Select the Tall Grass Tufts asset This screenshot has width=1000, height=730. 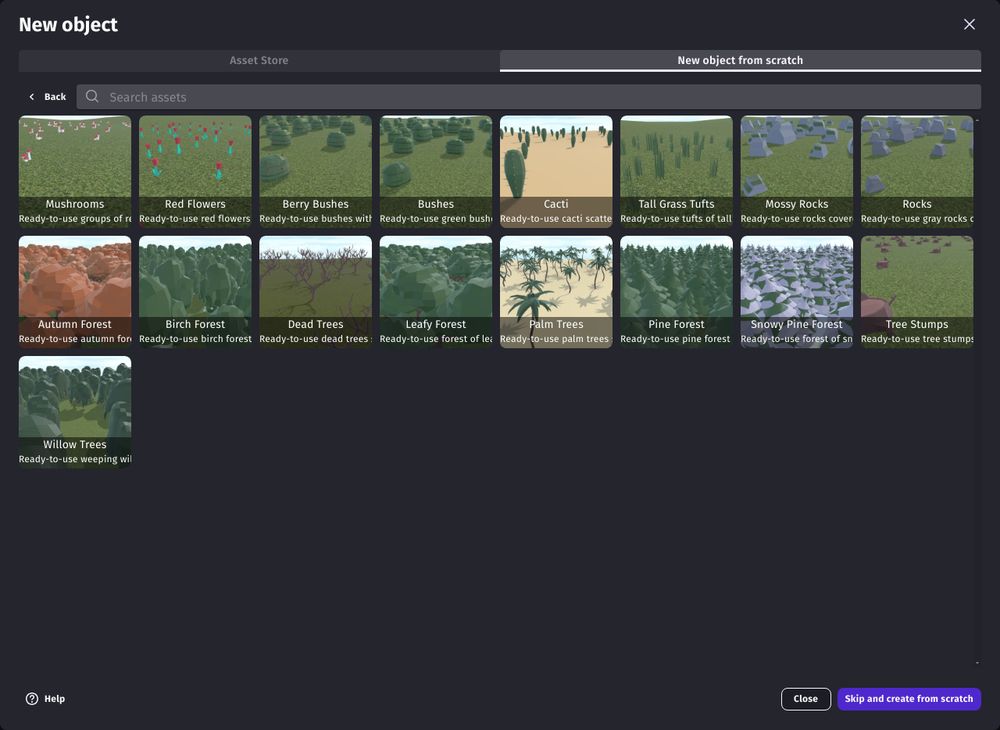click(677, 172)
